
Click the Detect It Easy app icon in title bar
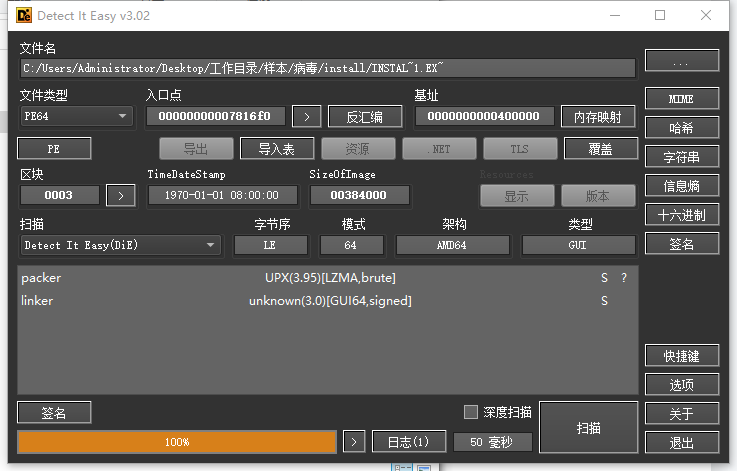coord(24,16)
